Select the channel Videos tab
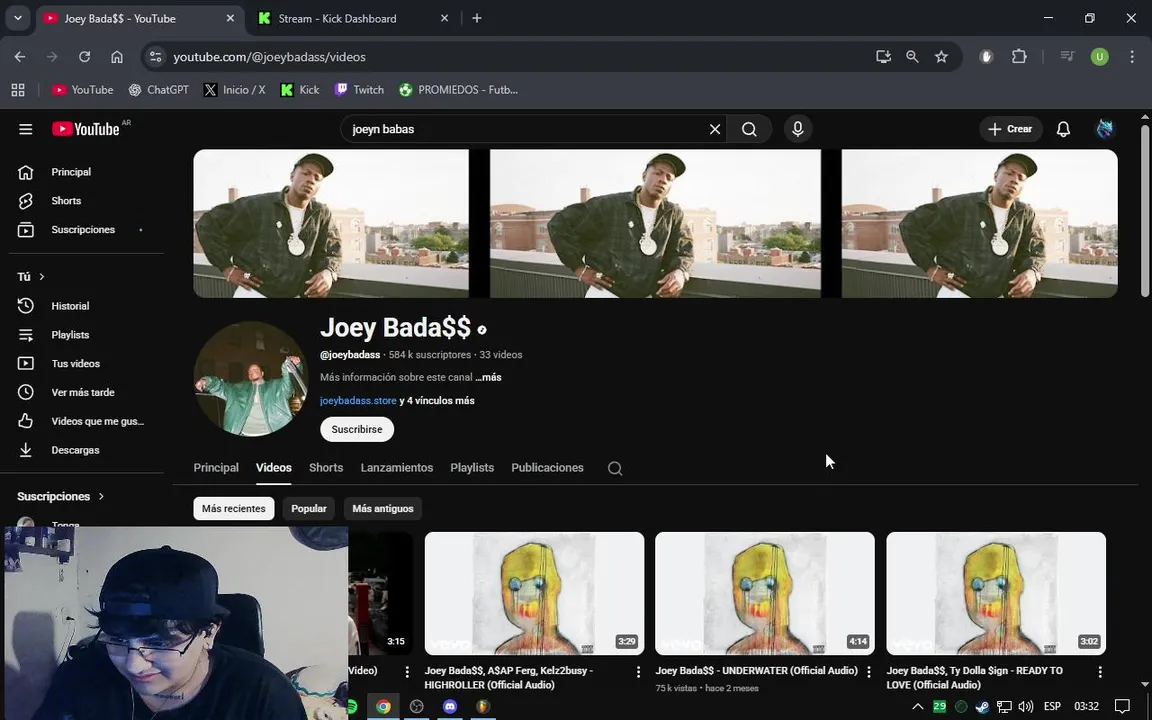 pyautogui.click(x=273, y=468)
